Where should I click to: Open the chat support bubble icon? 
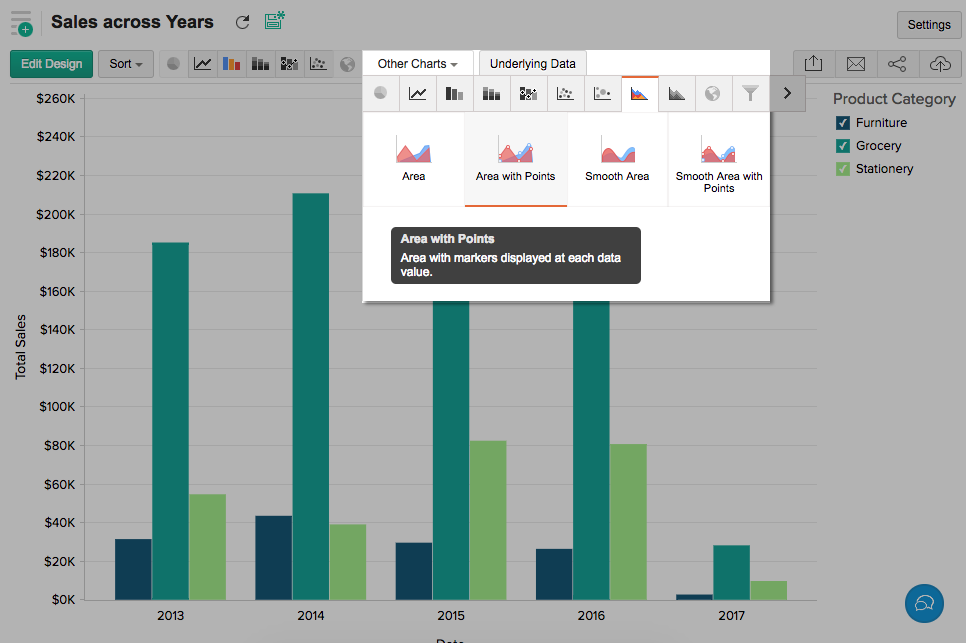coord(925,603)
